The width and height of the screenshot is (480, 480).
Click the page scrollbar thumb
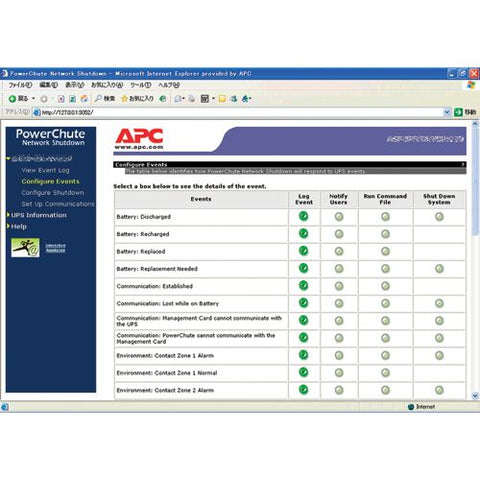point(475,182)
